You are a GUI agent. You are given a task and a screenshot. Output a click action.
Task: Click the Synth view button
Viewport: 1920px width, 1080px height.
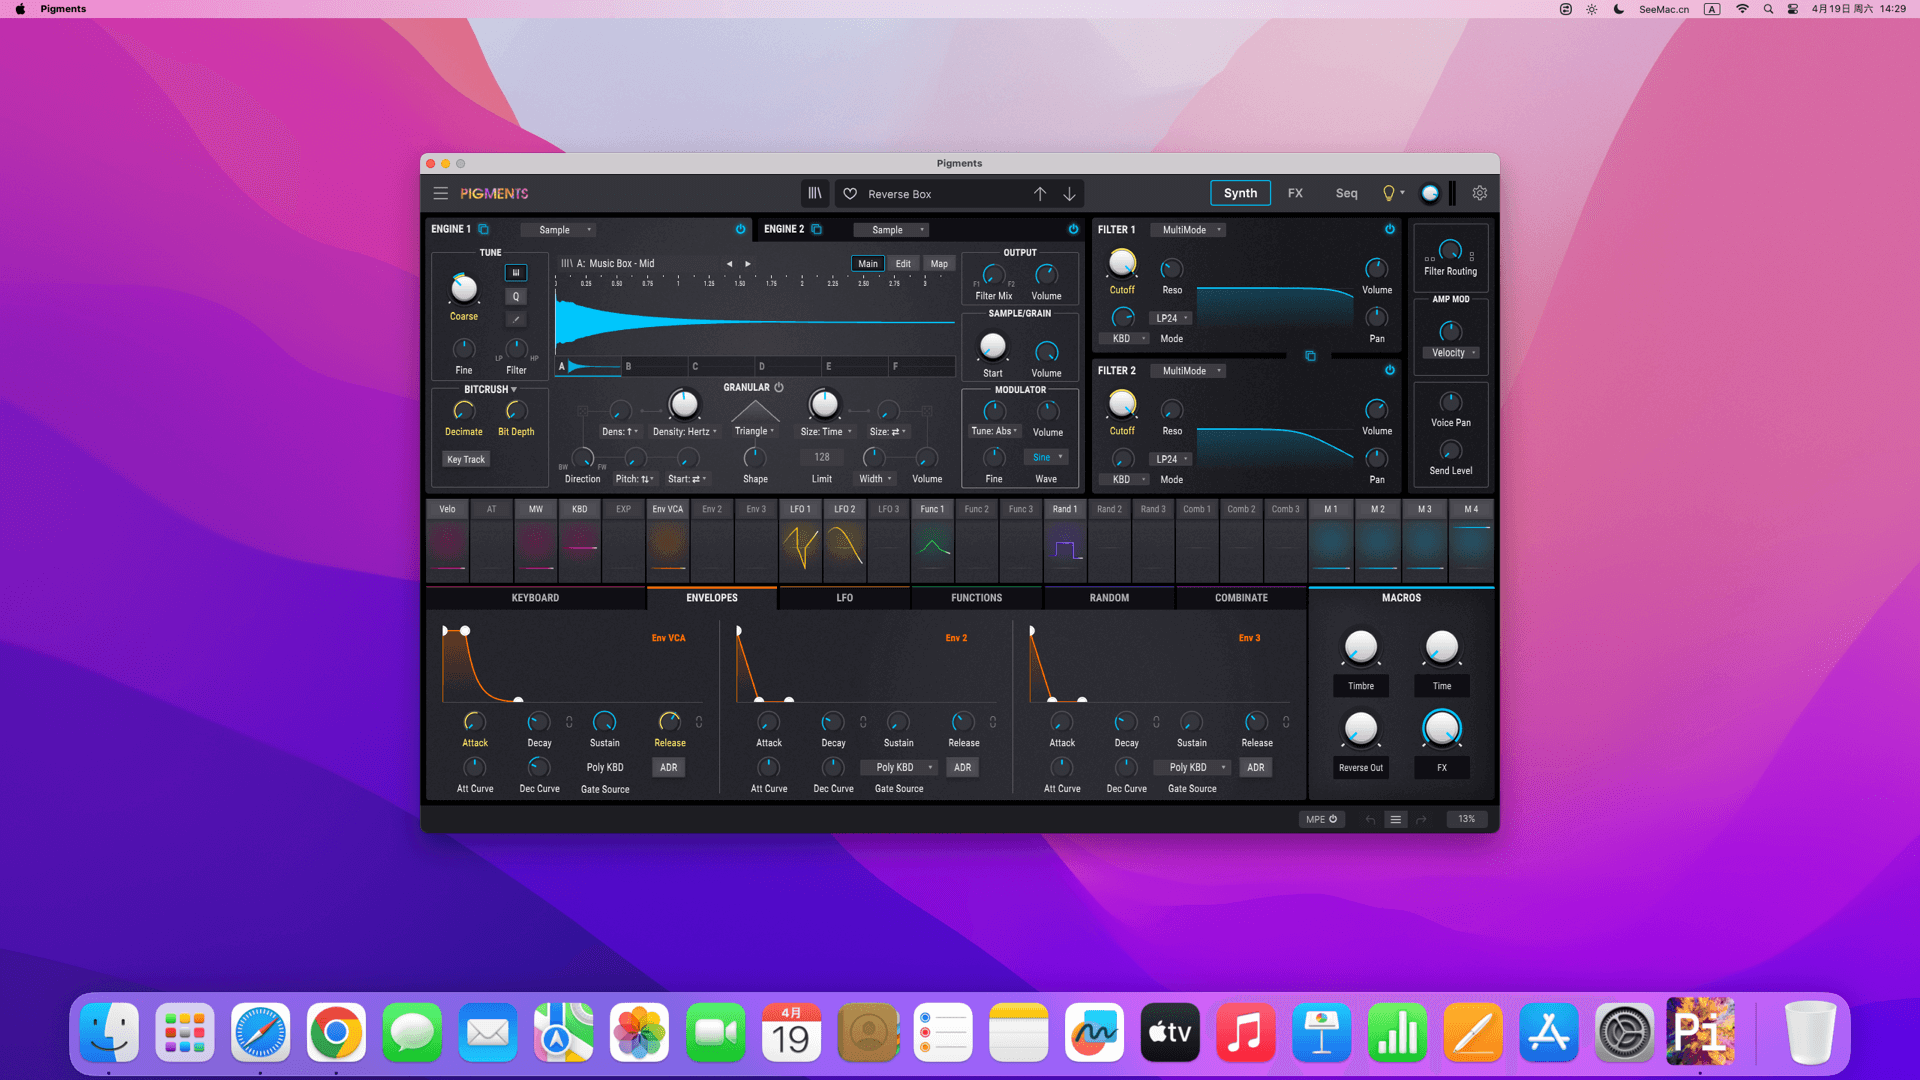1240,193
